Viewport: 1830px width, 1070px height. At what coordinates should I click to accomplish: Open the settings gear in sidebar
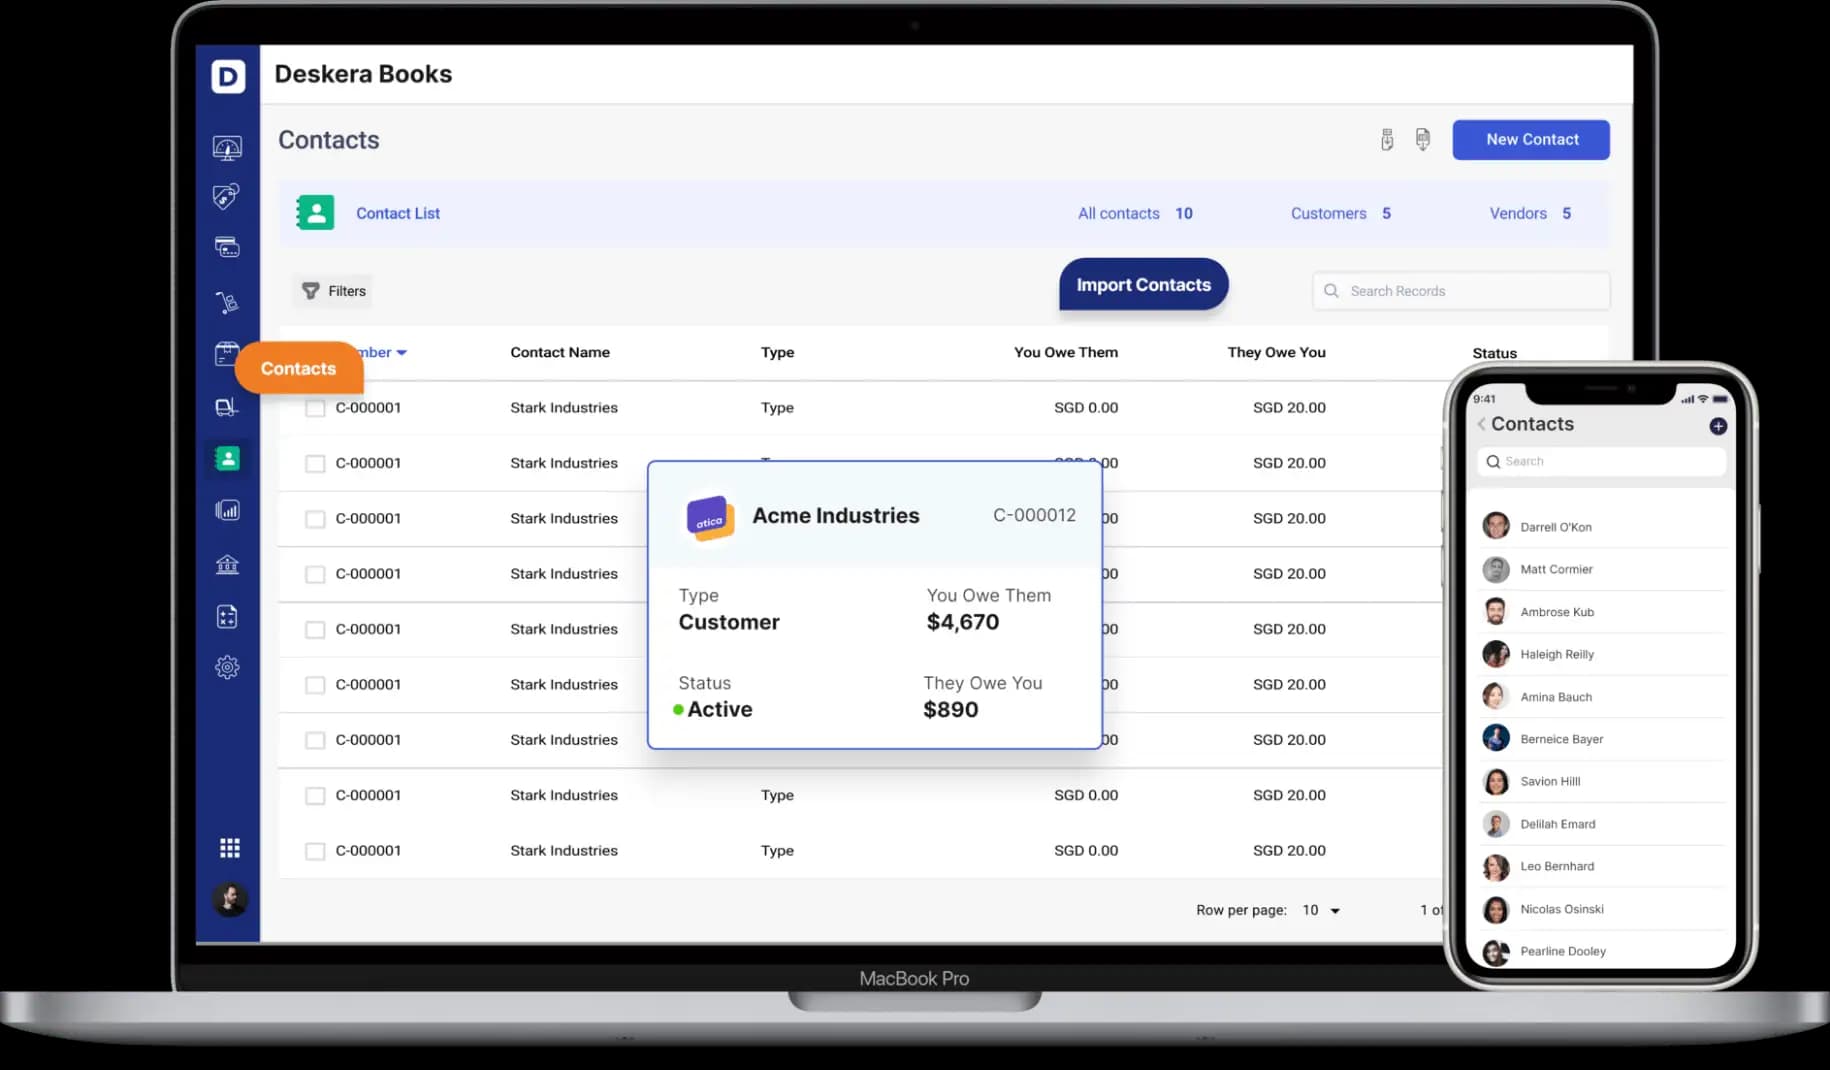[x=227, y=667]
